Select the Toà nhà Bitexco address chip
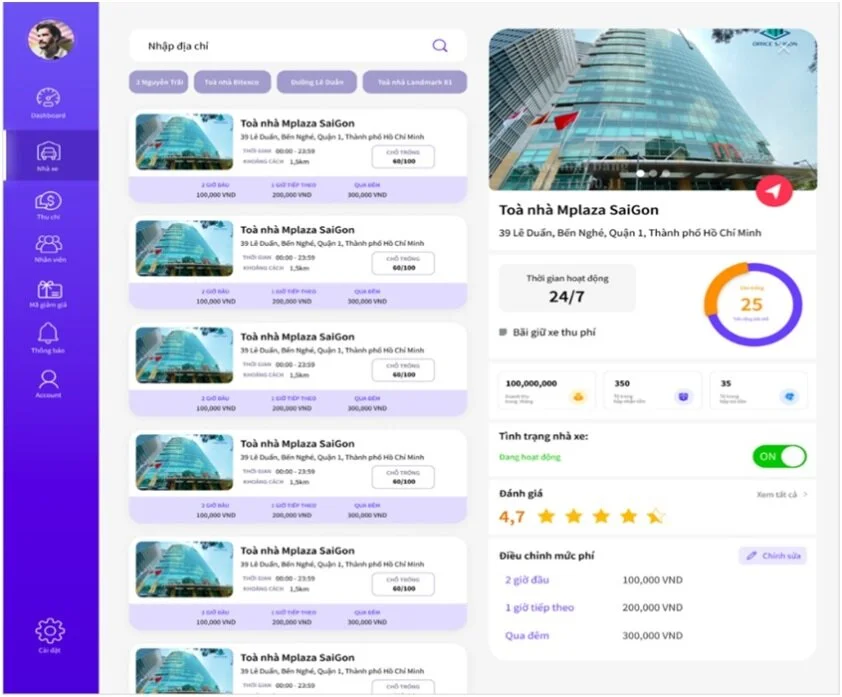842x697 pixels. click(x=232, y=82)
